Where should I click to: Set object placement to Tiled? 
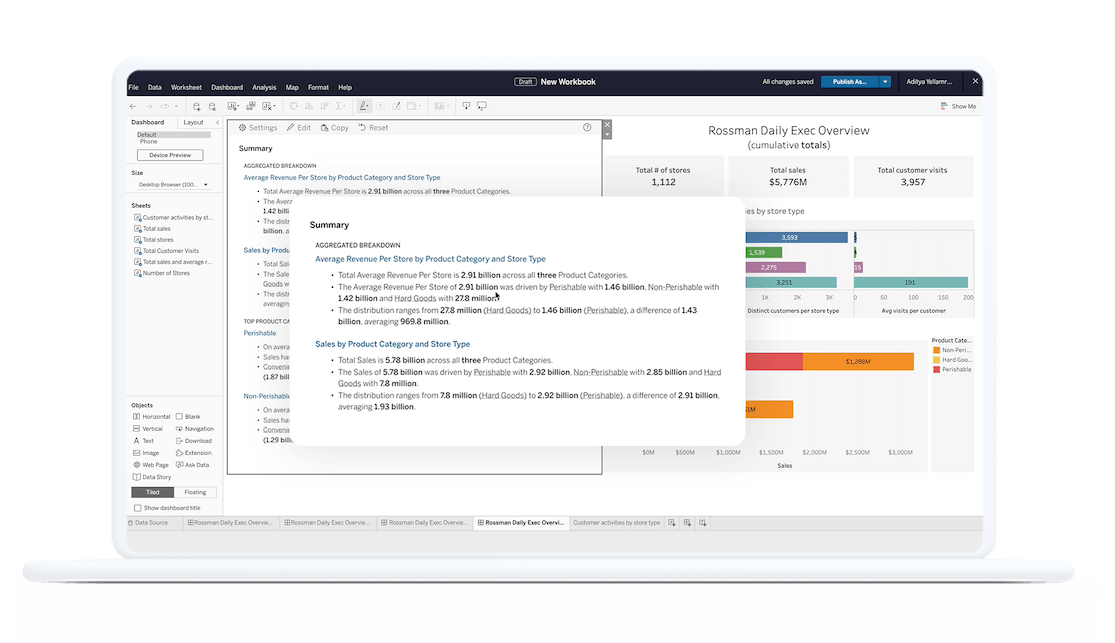click(x=152, y=492)
